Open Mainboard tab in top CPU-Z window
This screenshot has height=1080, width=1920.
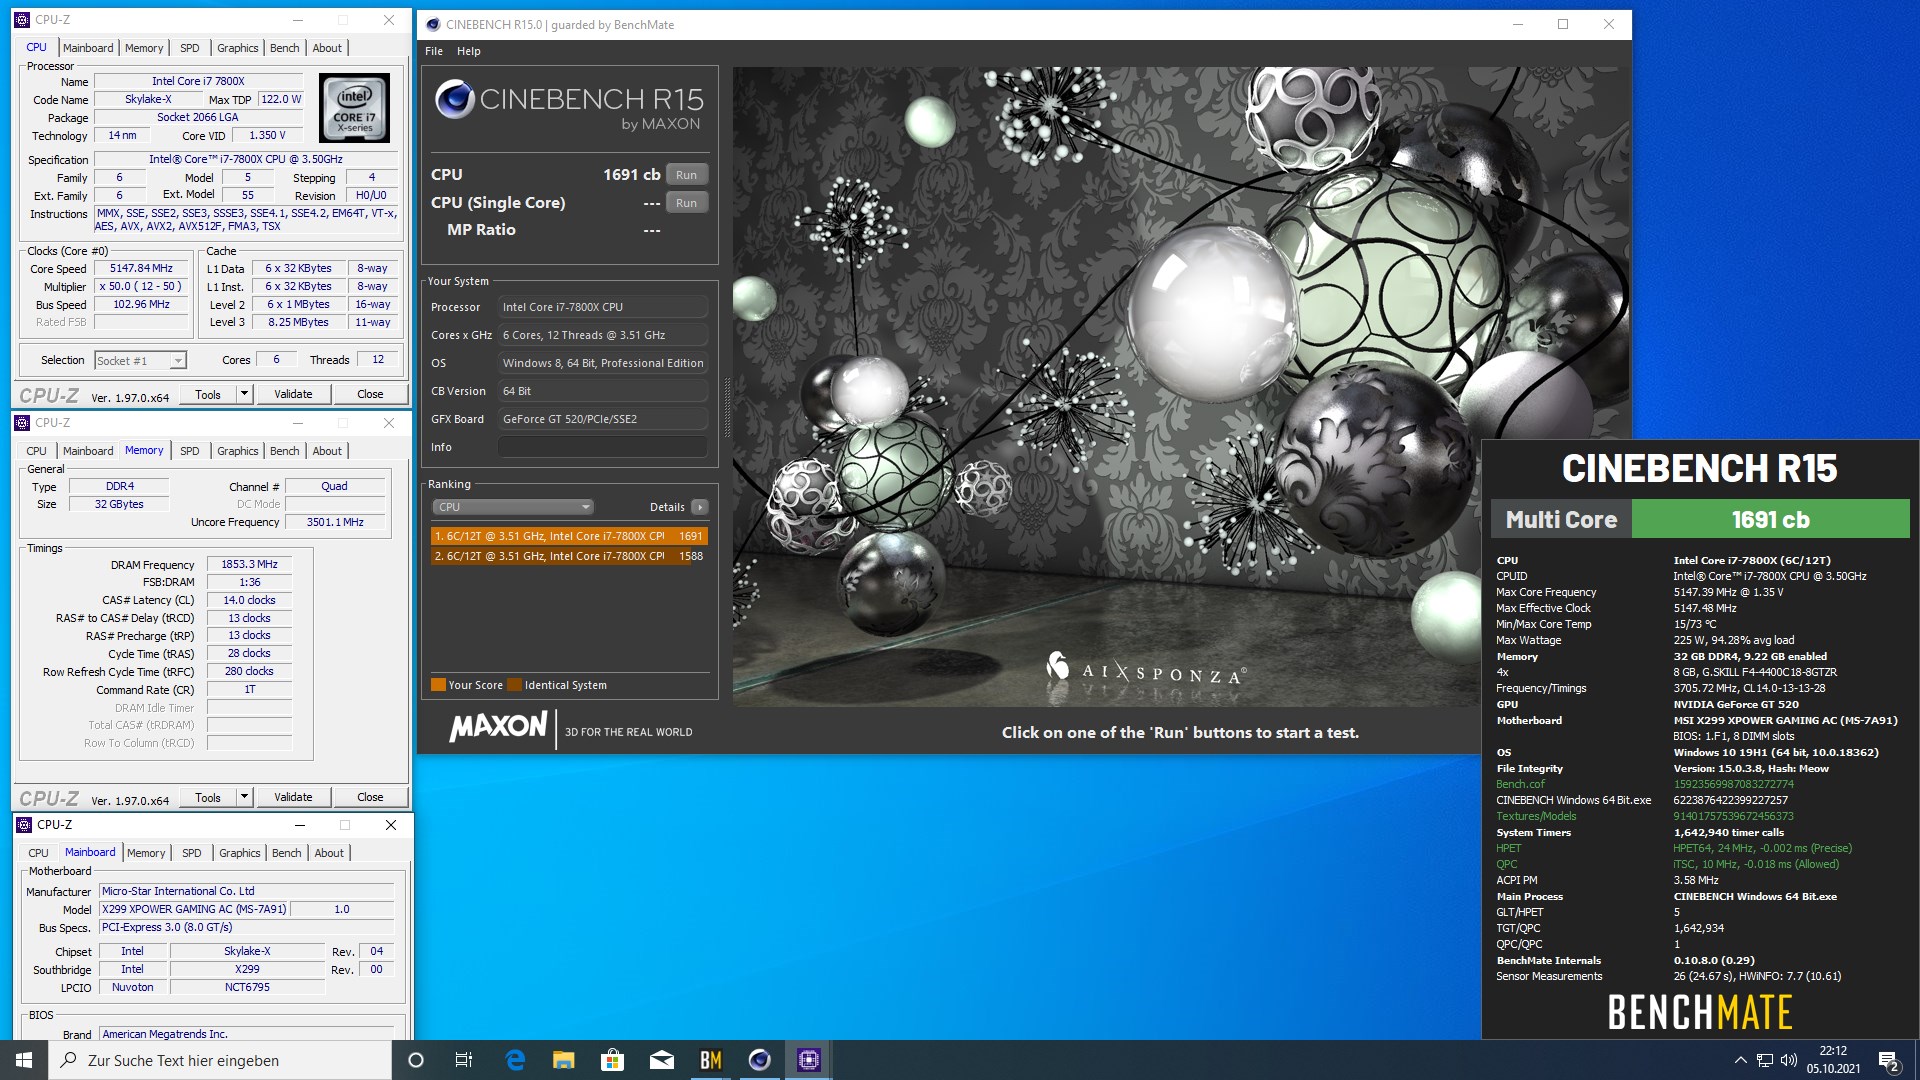(x=88, y=48)
